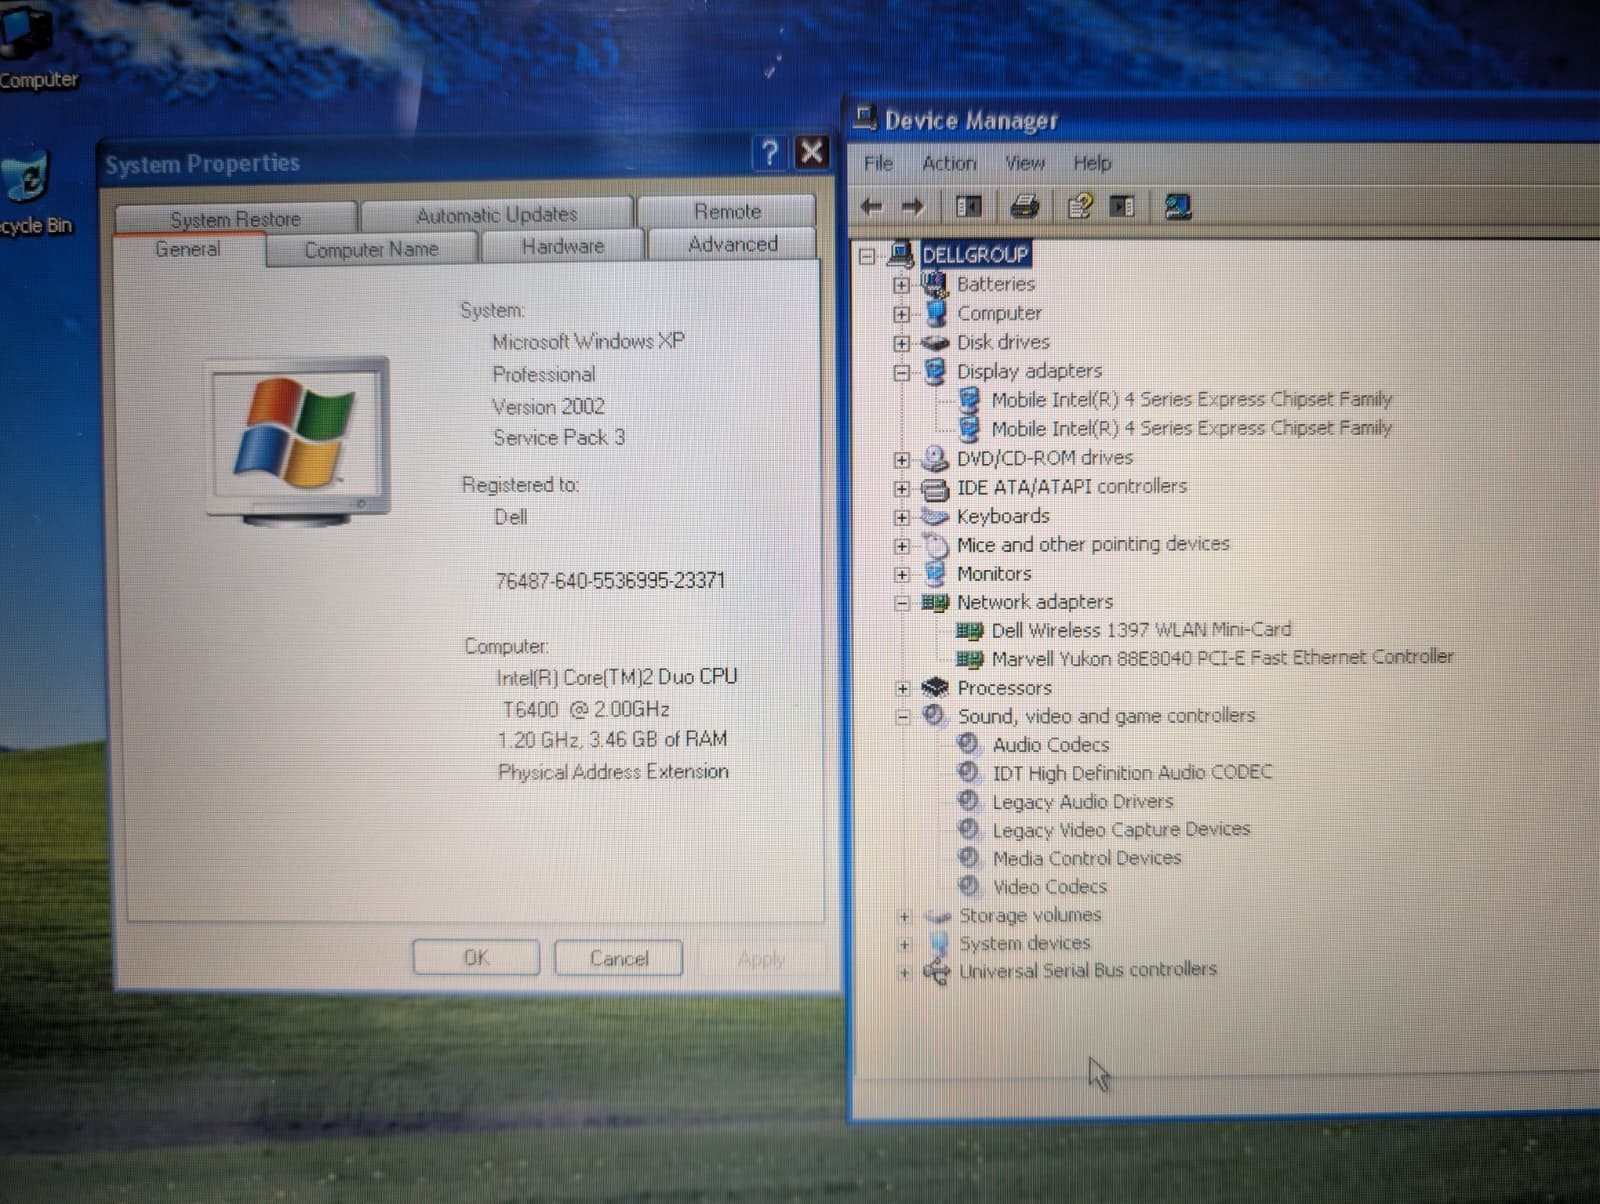Click the Scan for hardware changes icon
Image resolution: width=1600 pixels, height=1204 pixels.
pos(1177,207)
